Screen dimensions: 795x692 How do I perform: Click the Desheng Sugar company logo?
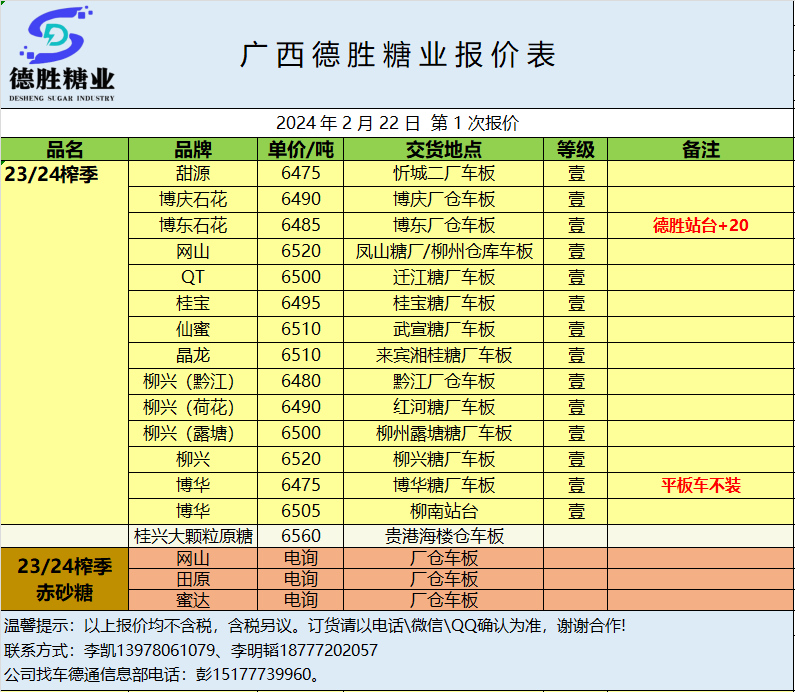coord(62,55)
